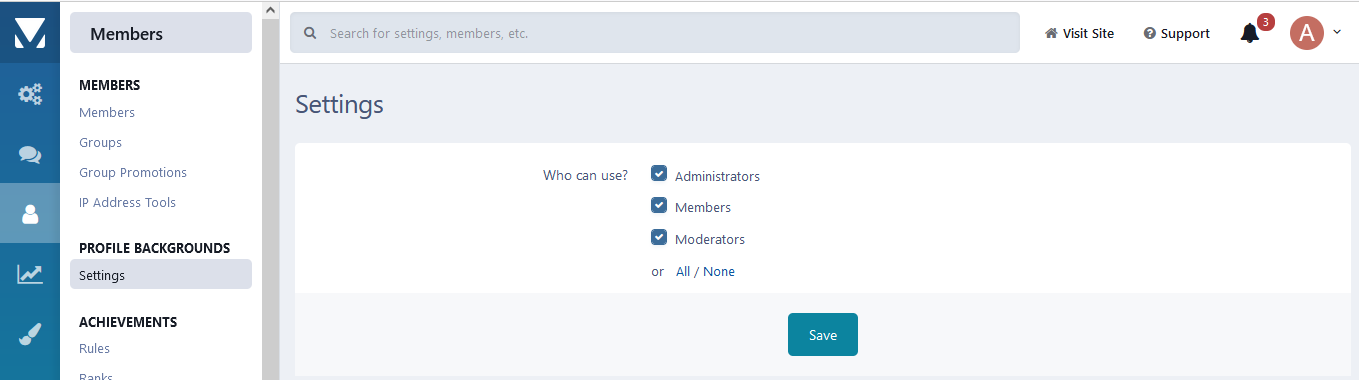Uncheck the Administrators checkbox
Viewport: 1359px width, 380px height.
[659, 174]
